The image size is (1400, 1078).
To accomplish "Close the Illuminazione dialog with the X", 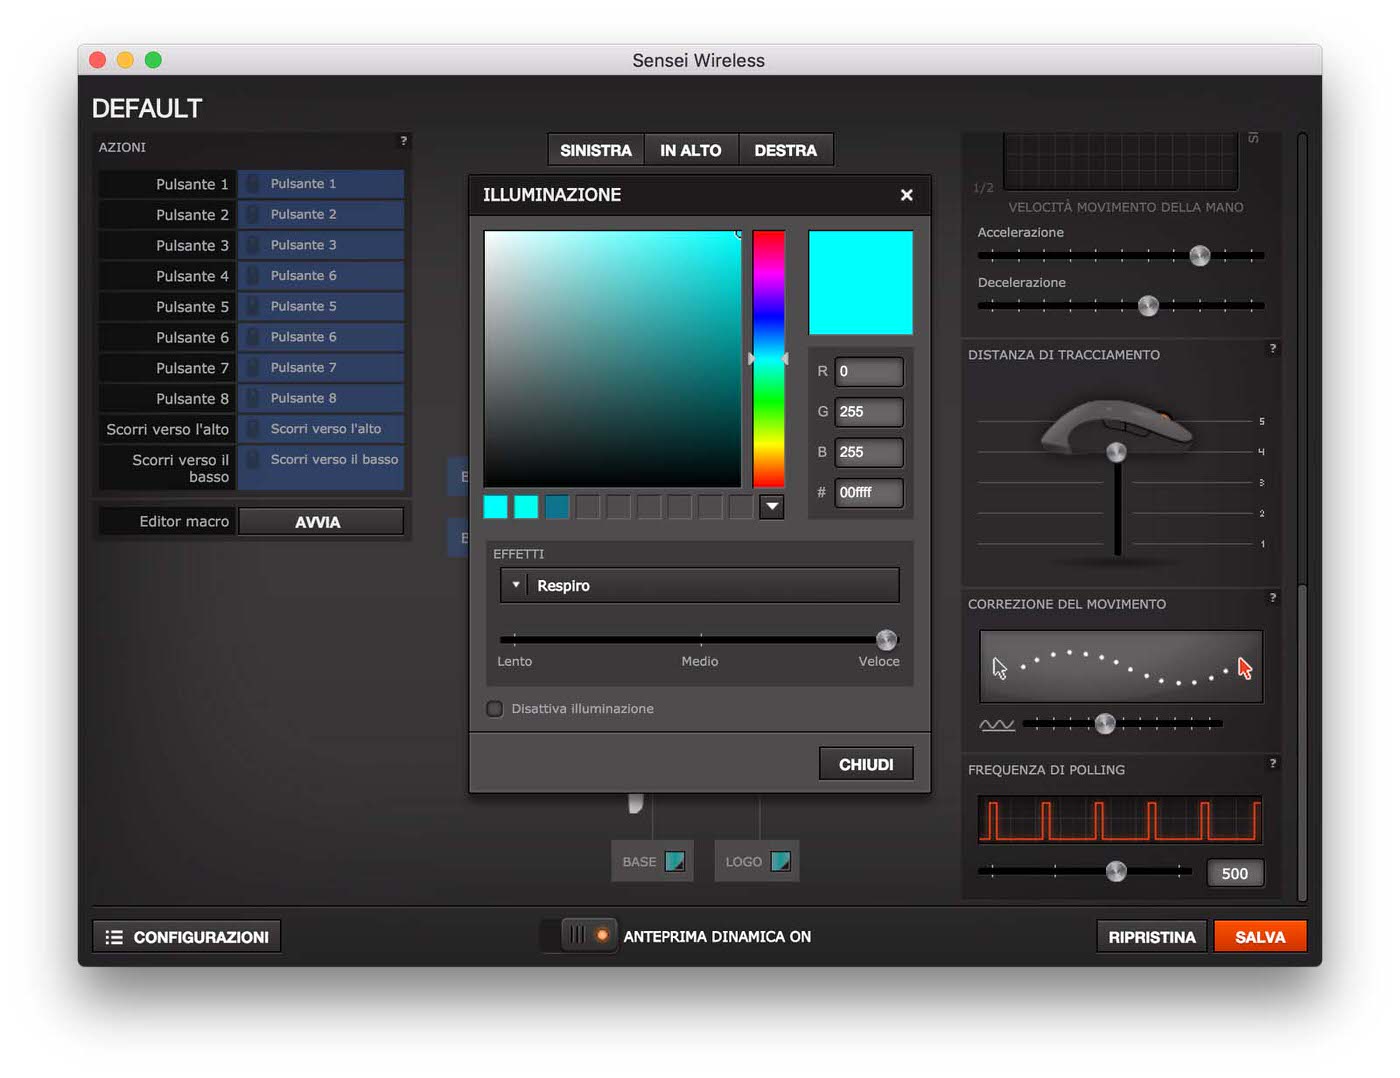I will click(906, 195).
